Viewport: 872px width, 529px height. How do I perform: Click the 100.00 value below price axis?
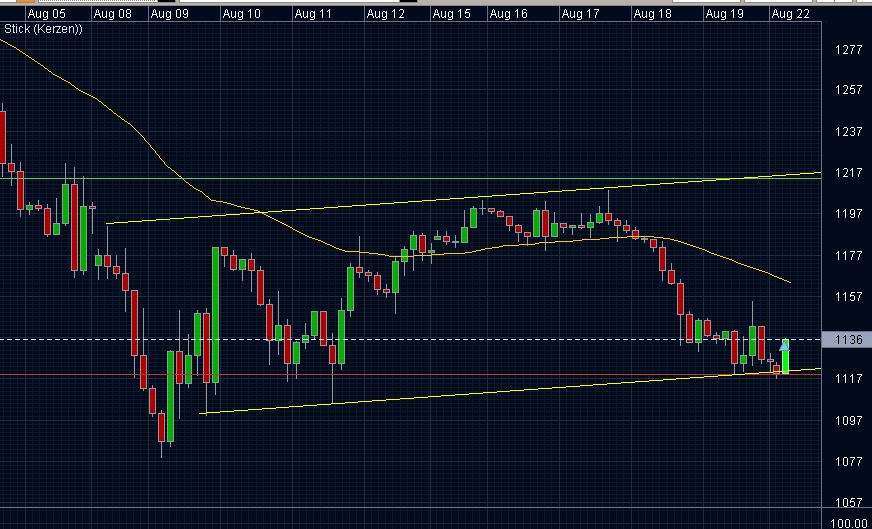(850, 523)
